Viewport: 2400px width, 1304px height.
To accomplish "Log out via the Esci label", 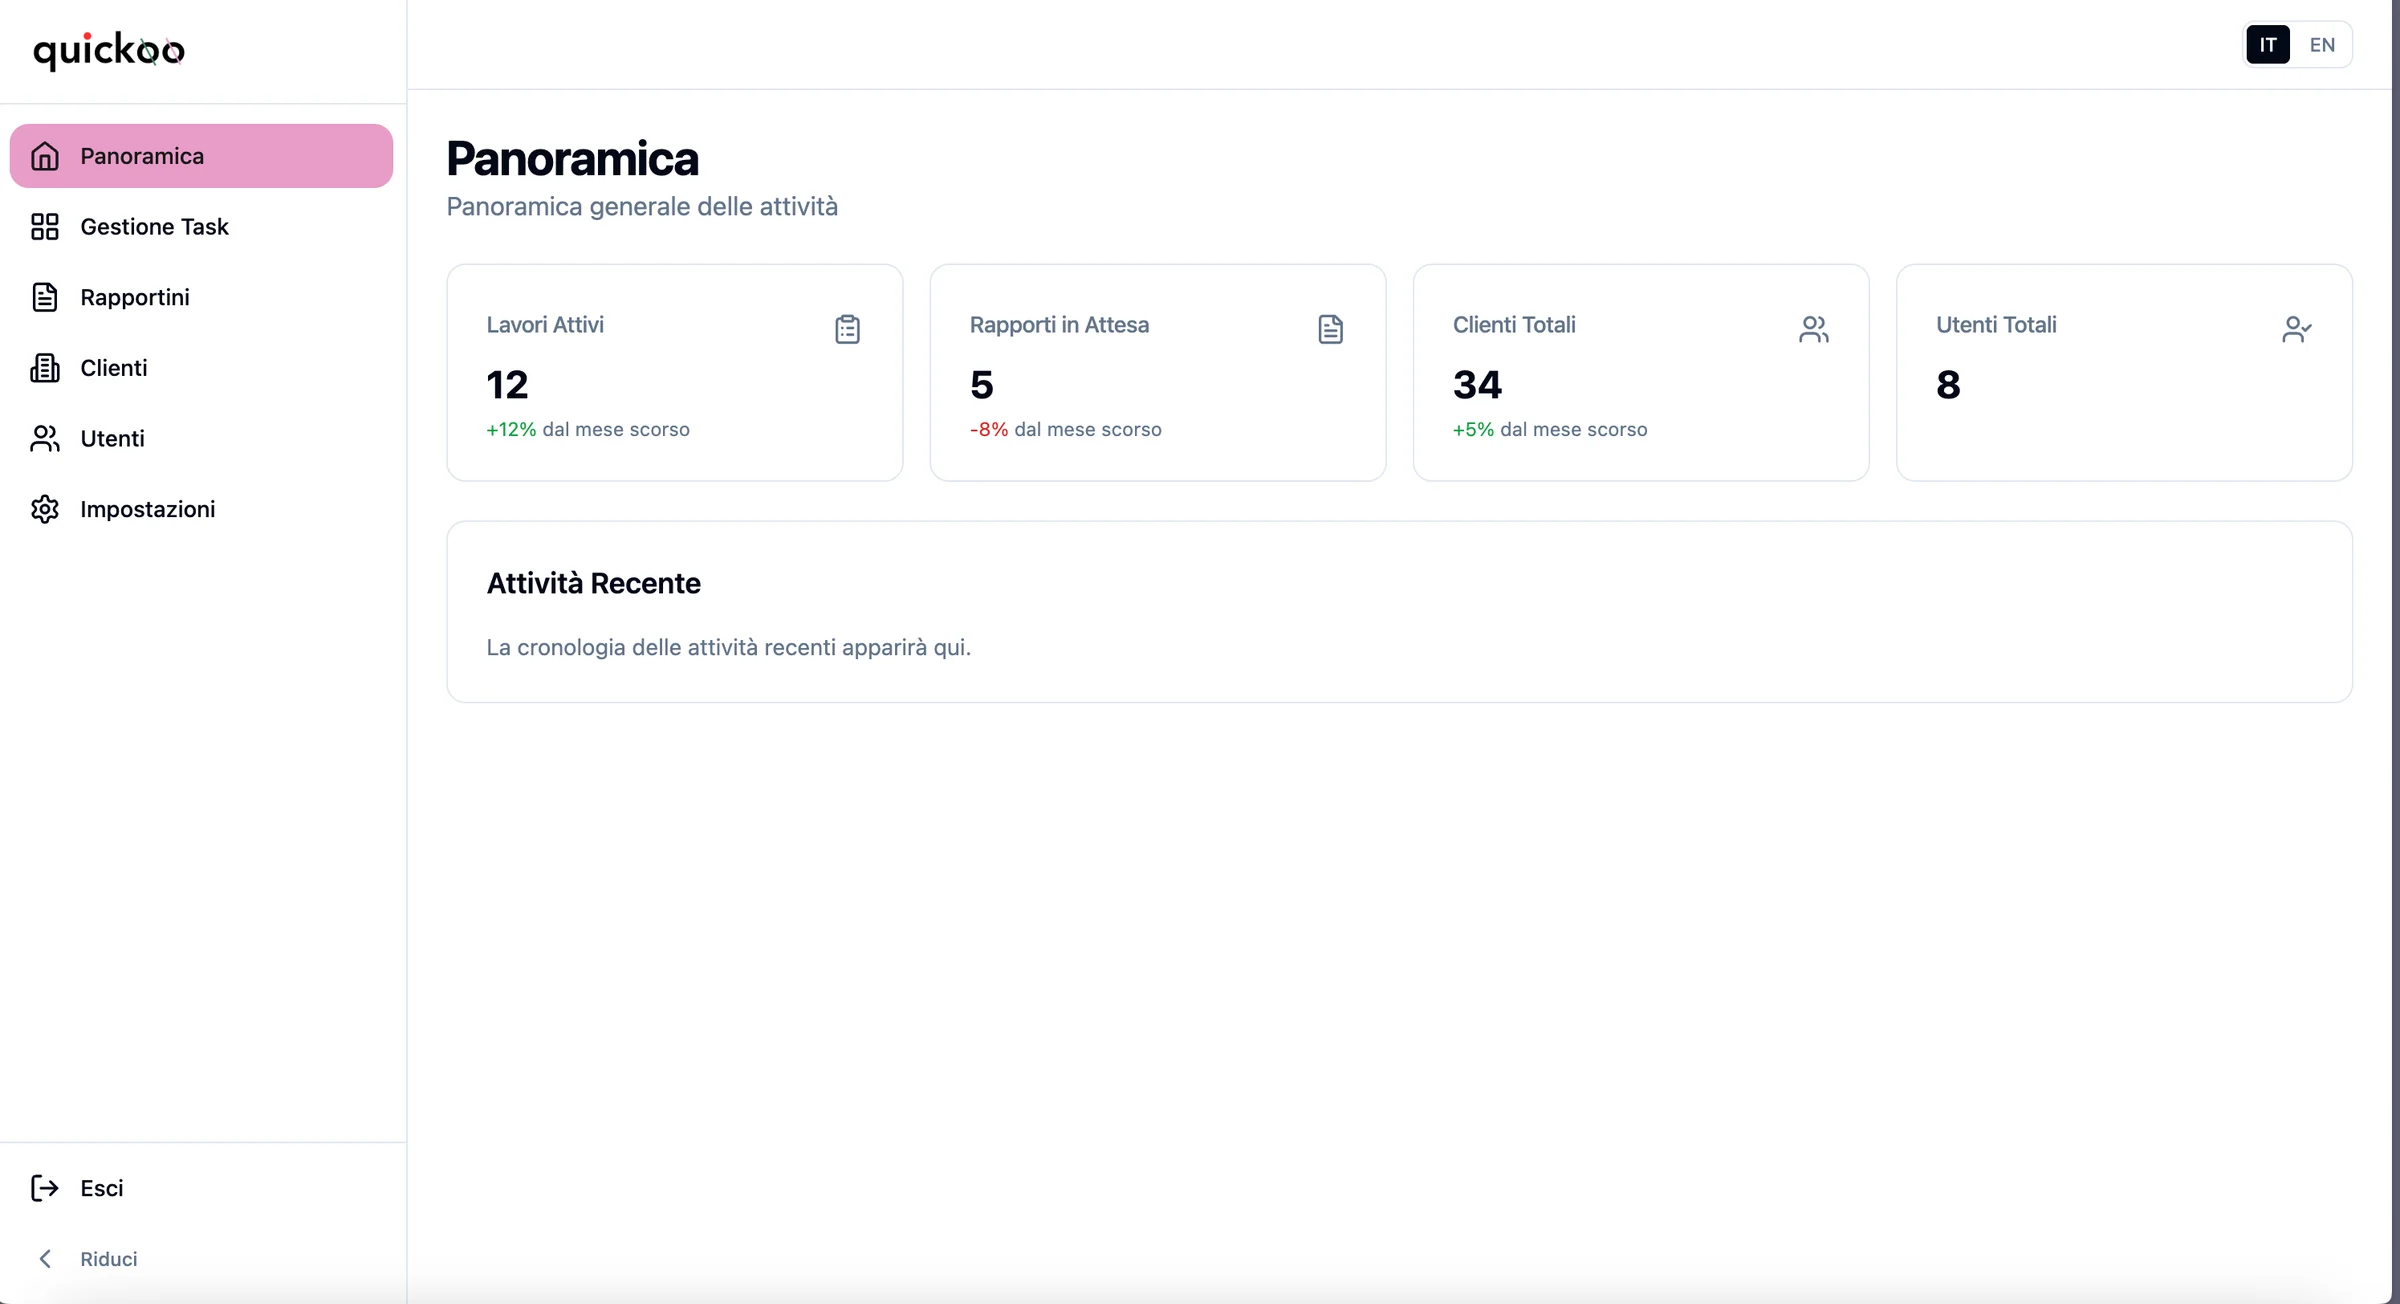I will [x=102, y=1188].
